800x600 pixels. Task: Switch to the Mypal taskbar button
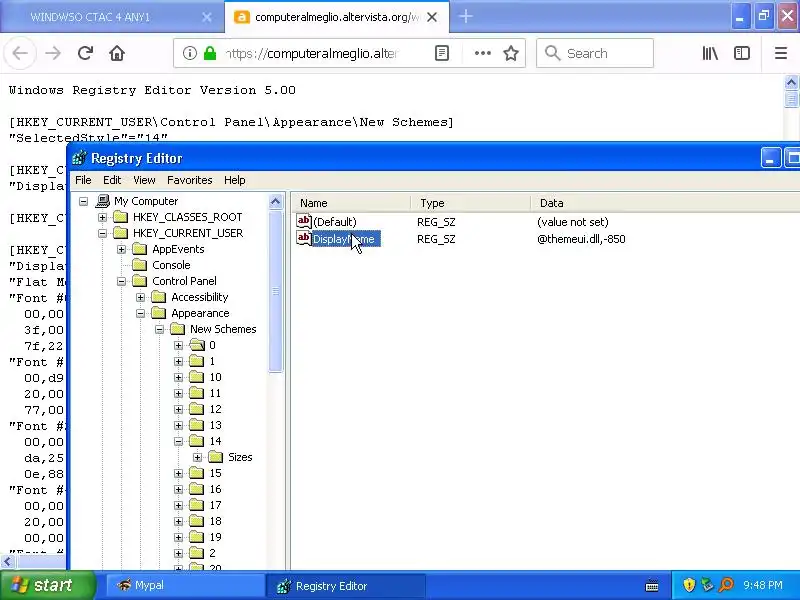point(184,585)
